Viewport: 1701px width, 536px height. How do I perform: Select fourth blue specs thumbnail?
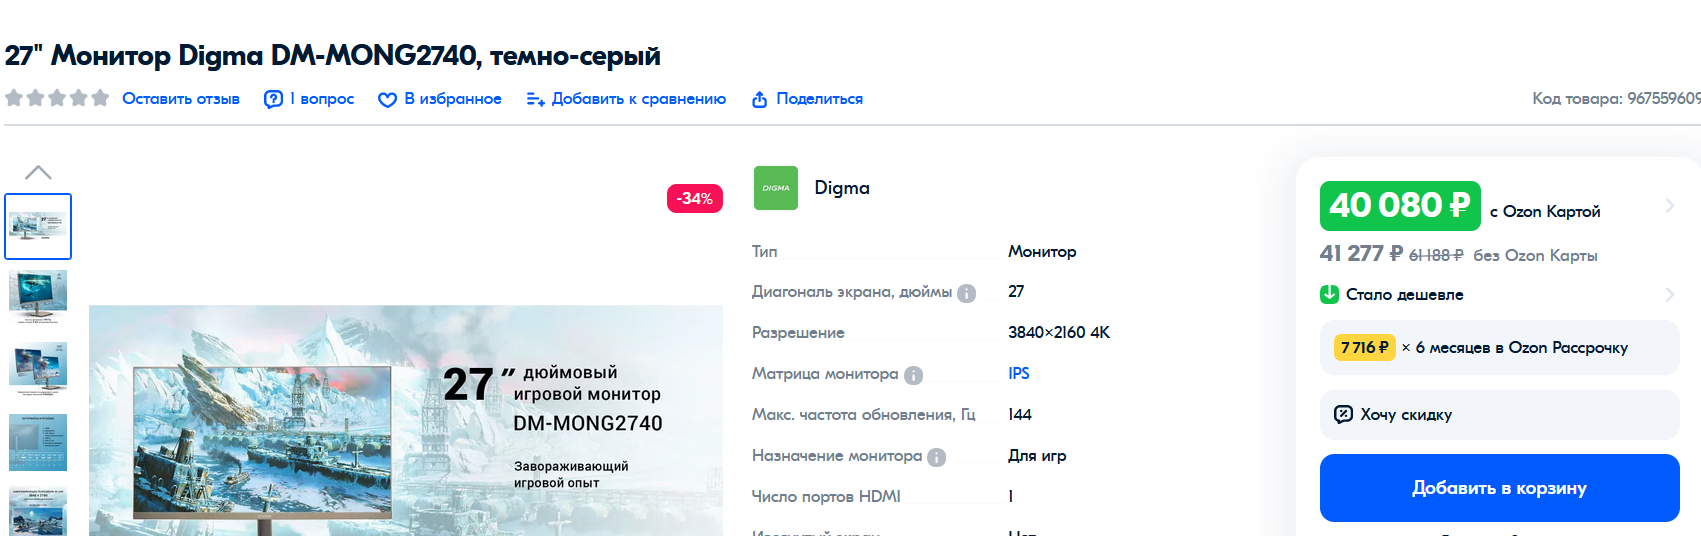(x=38, y=442)
